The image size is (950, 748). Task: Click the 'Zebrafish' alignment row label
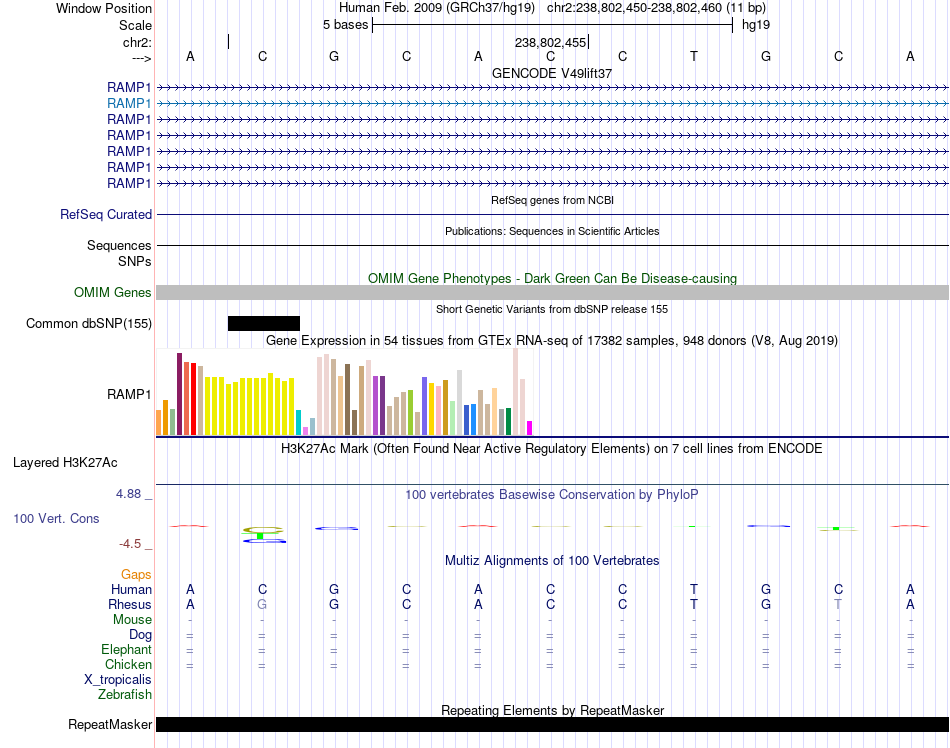click(x=125, y=695)
